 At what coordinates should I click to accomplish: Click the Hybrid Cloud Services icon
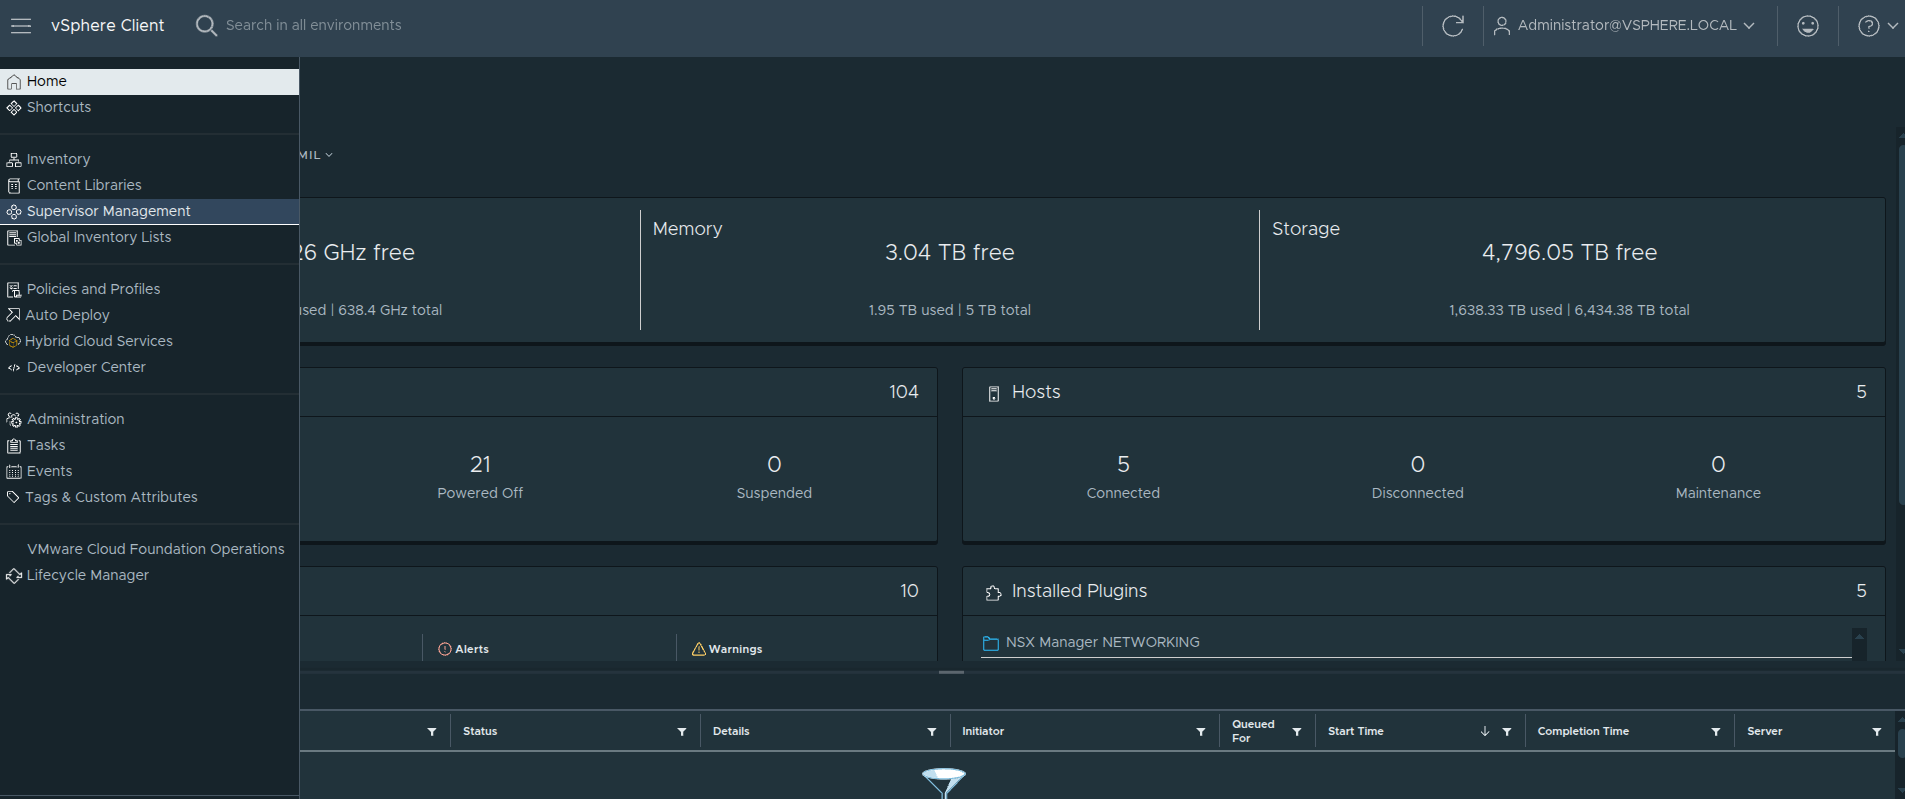tap(13, 341)
